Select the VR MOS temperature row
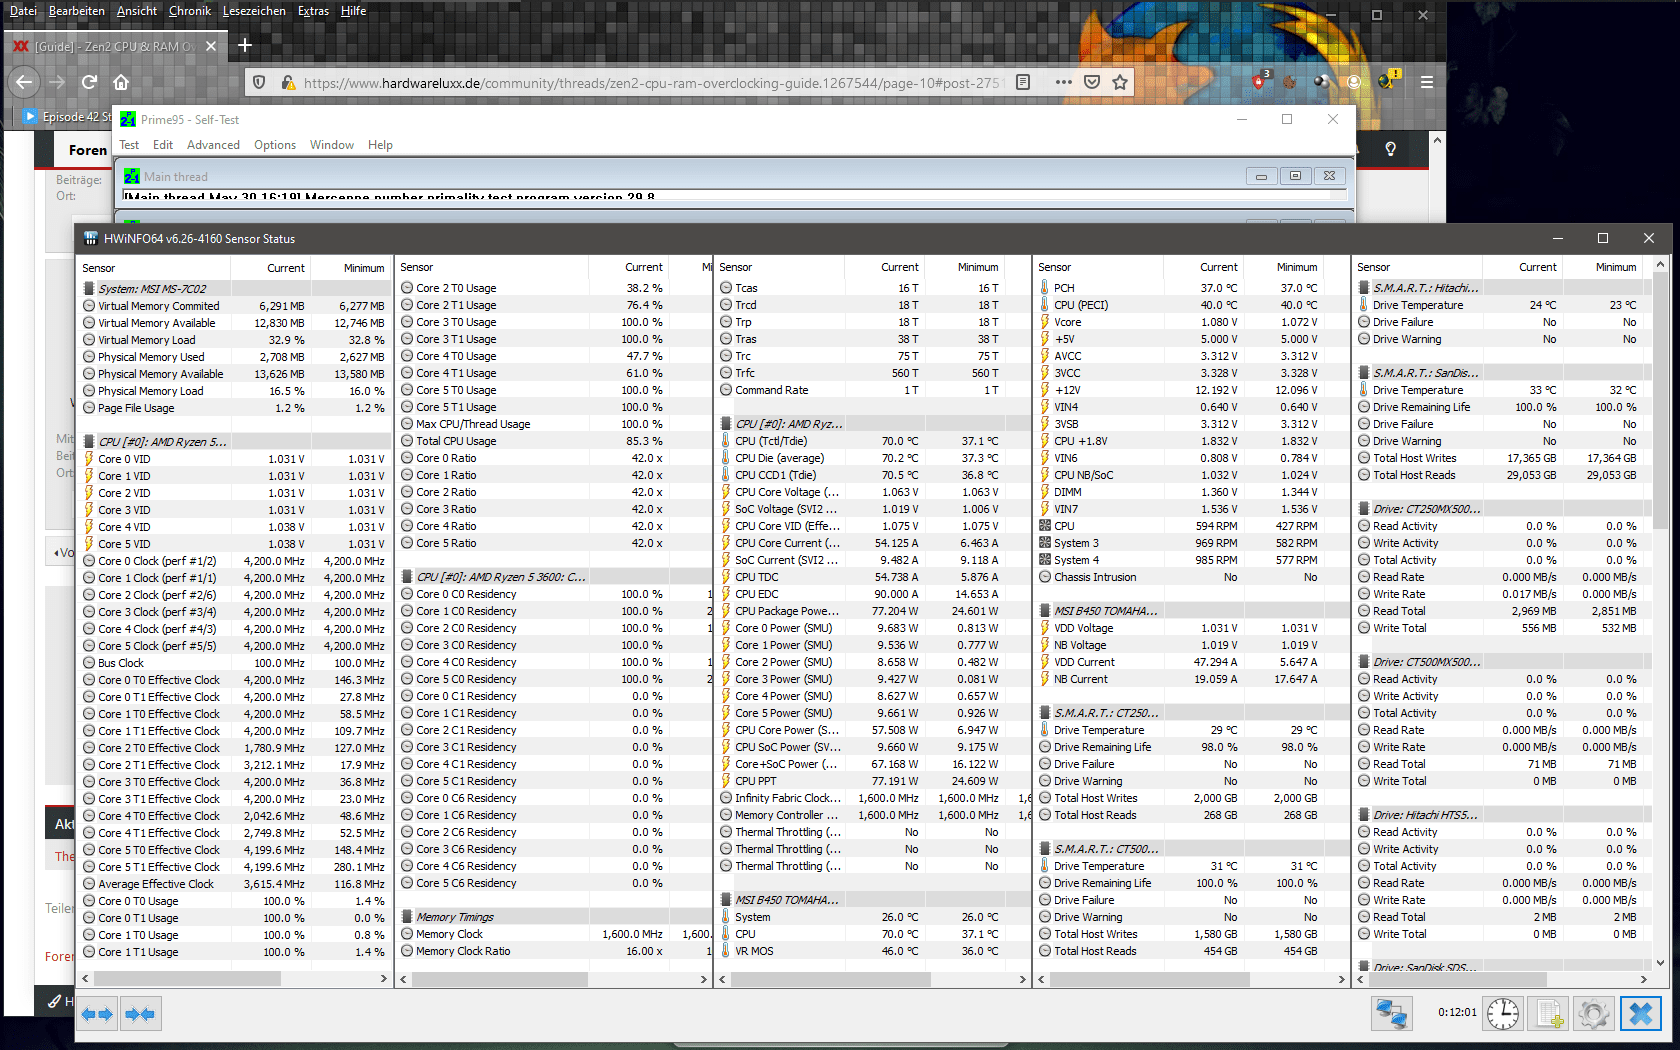Screen dimensions: 1680x1050 [x=871, y=951]
